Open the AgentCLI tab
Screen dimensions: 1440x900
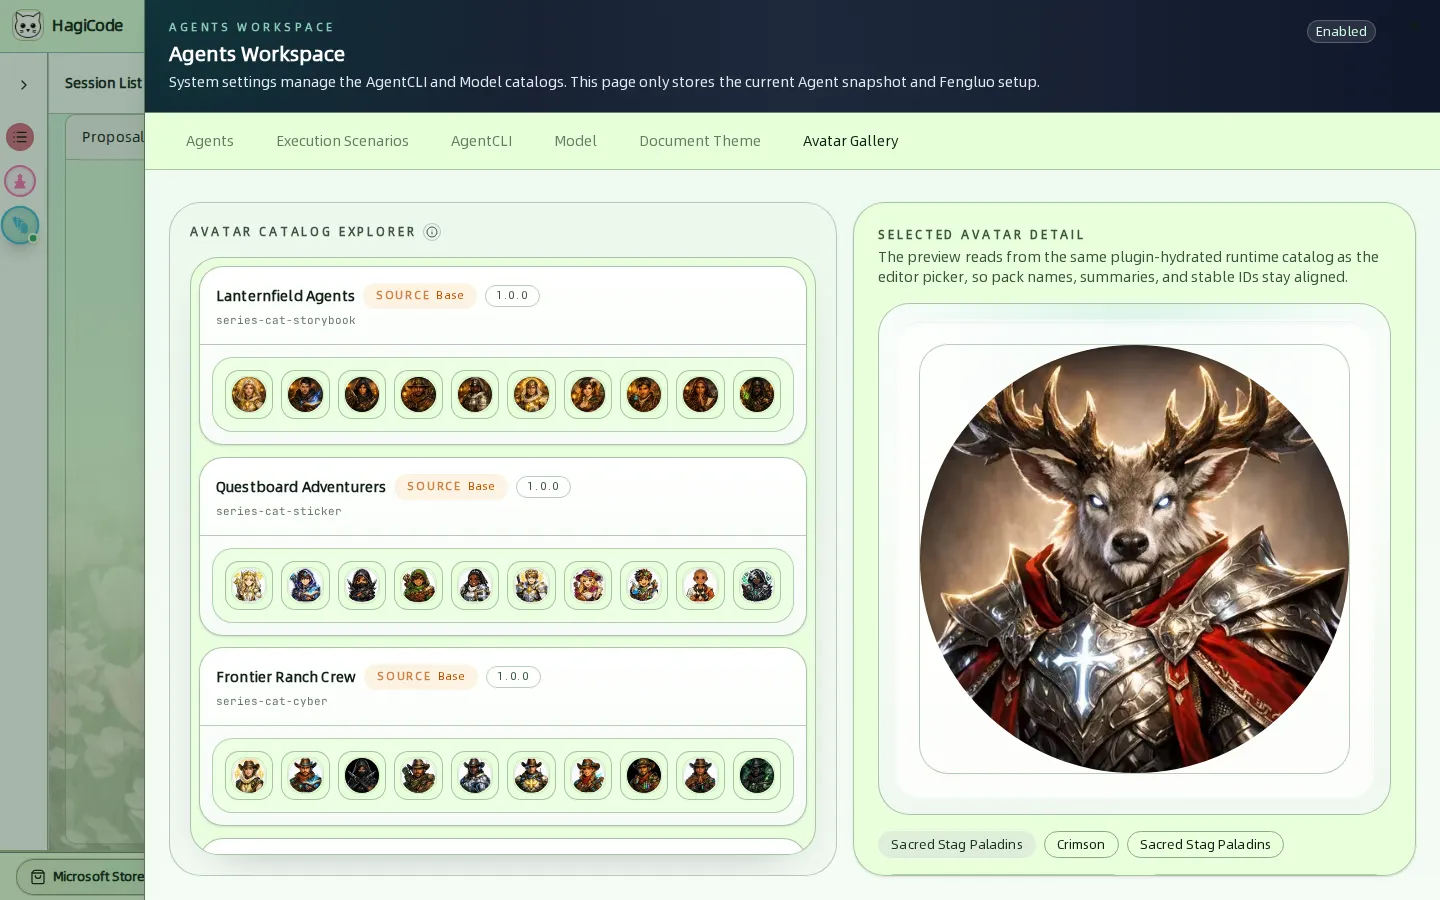pyautogui.click(x=481, y=141)
